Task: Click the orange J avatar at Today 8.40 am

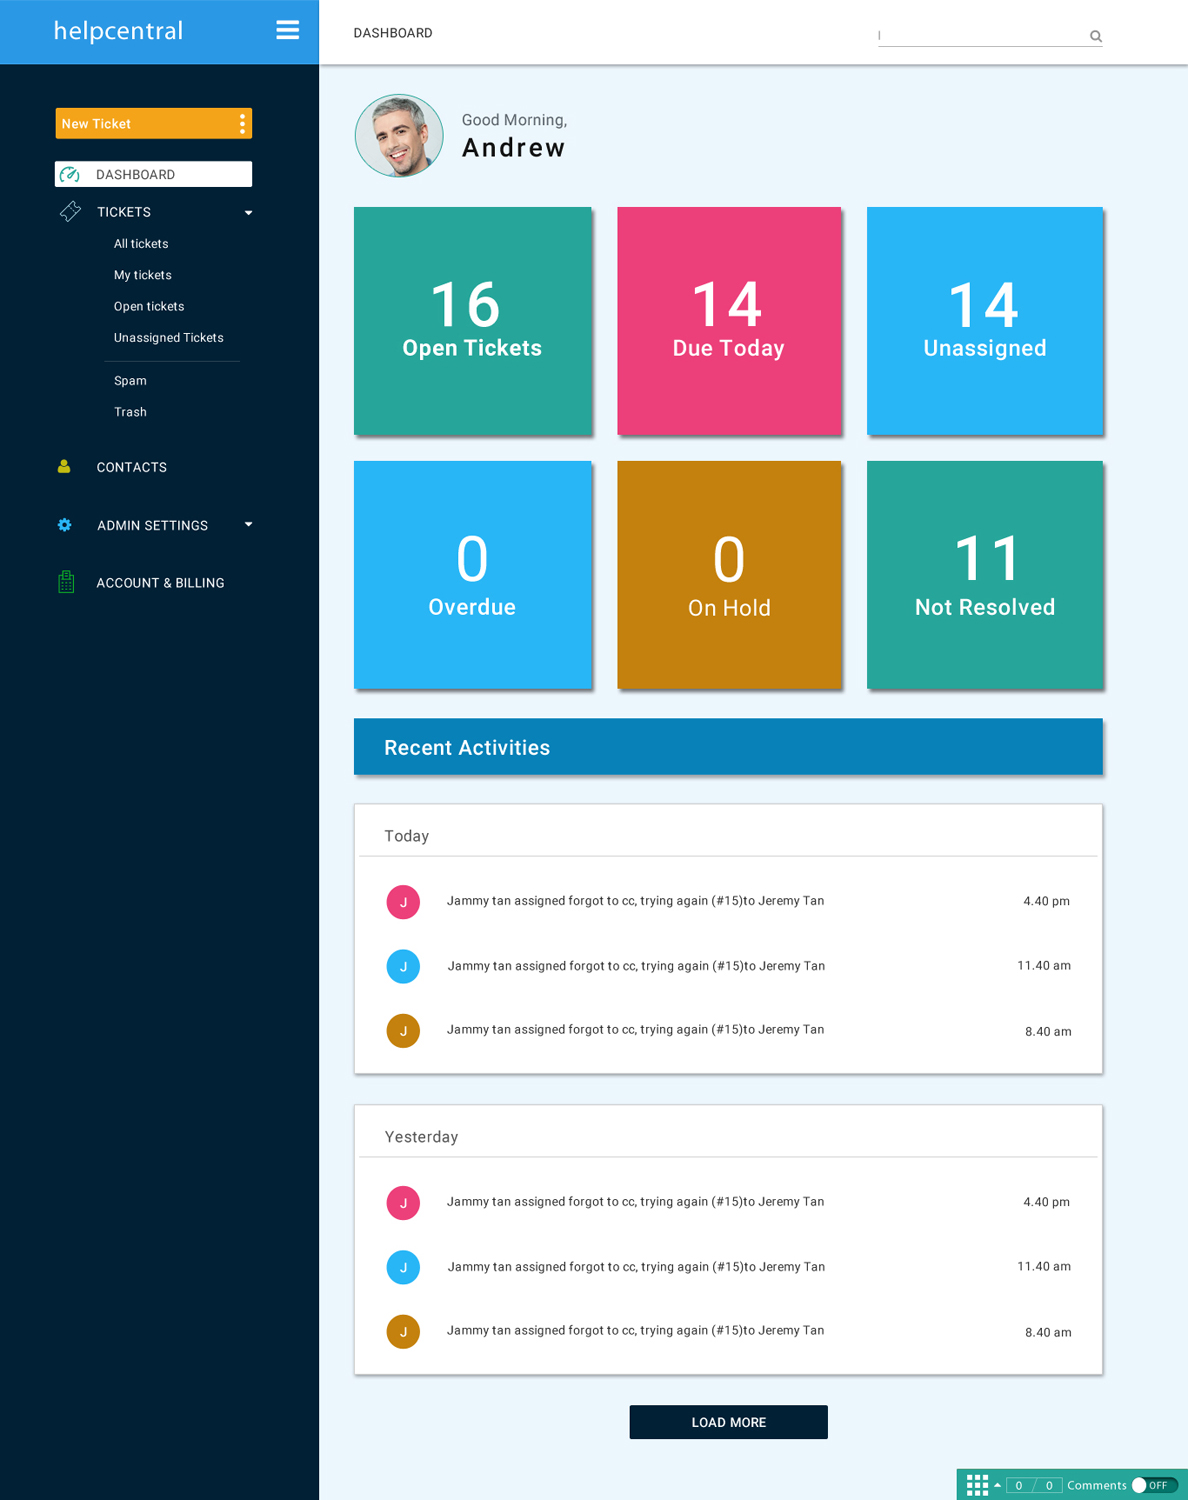Action: (403, 1031)
